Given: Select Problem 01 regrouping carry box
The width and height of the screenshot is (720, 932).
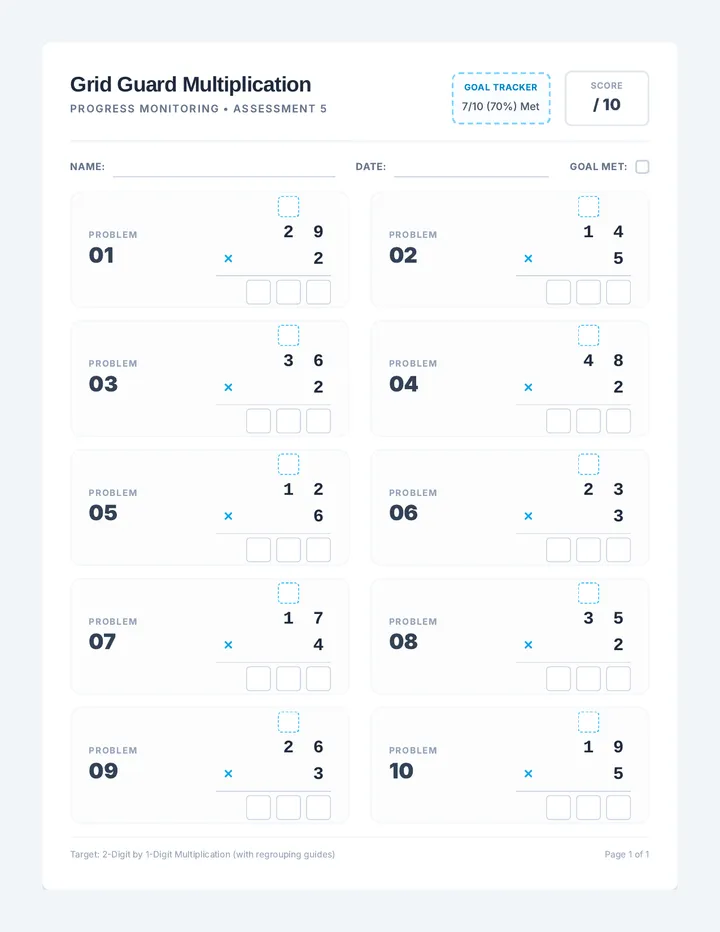Looking at the screenshot, I should [288, 207].
